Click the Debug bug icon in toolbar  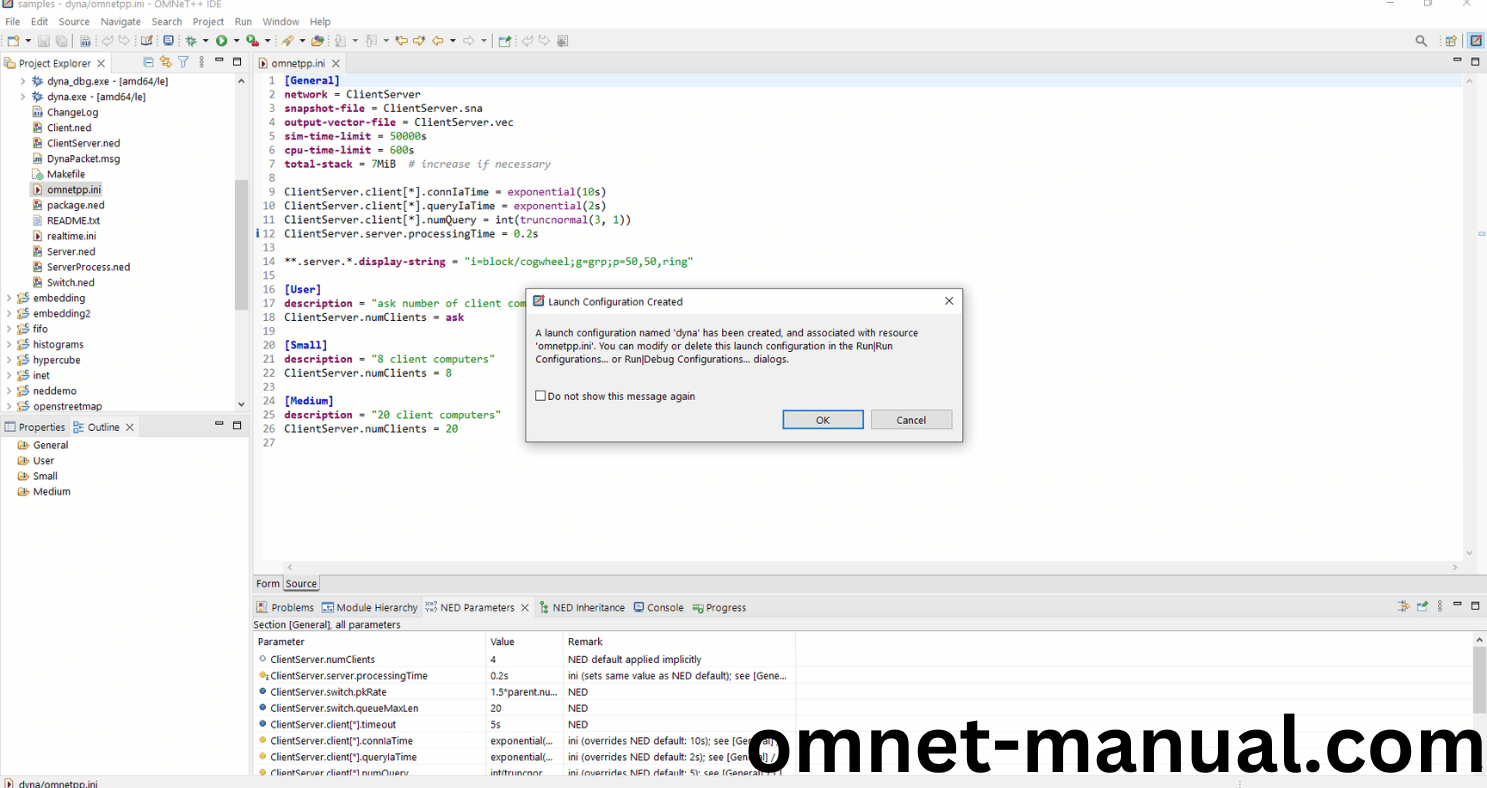pos(191,41)
